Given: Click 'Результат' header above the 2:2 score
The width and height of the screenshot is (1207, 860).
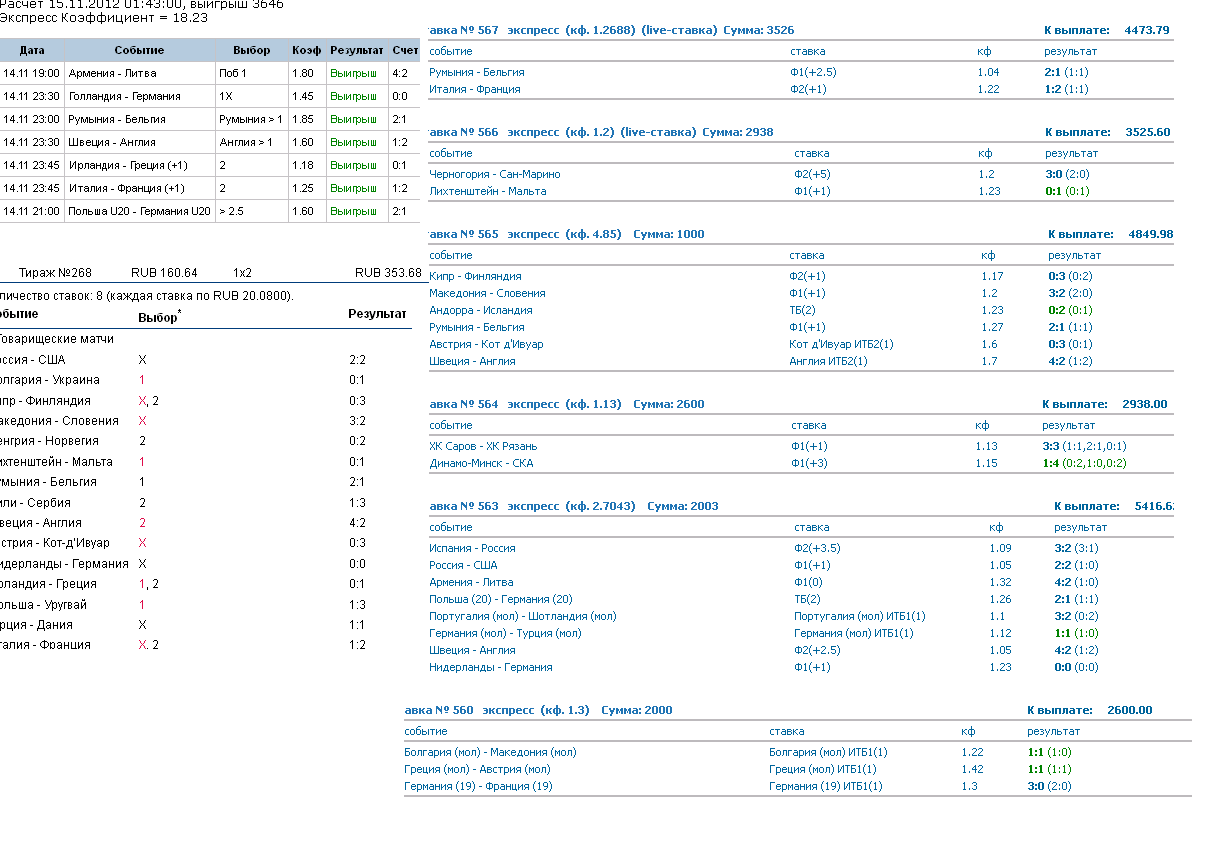Looking at the screenshot, I should pos(378,314).
